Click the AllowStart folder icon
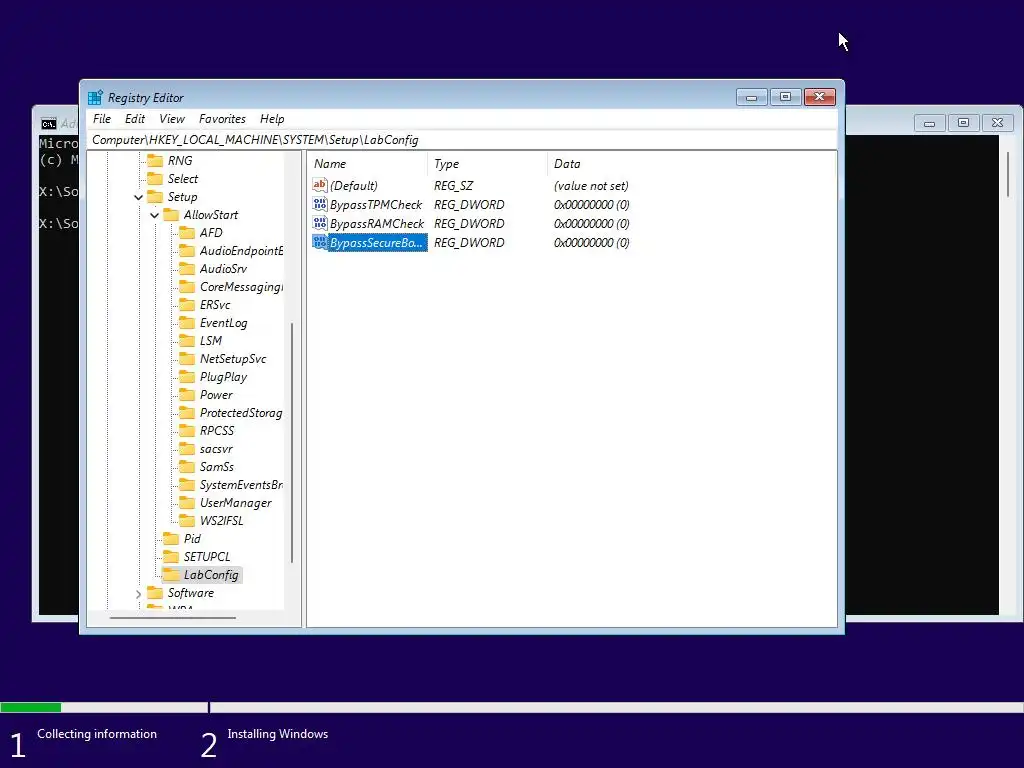The image size is (1024, 768). tap(171, 215)
